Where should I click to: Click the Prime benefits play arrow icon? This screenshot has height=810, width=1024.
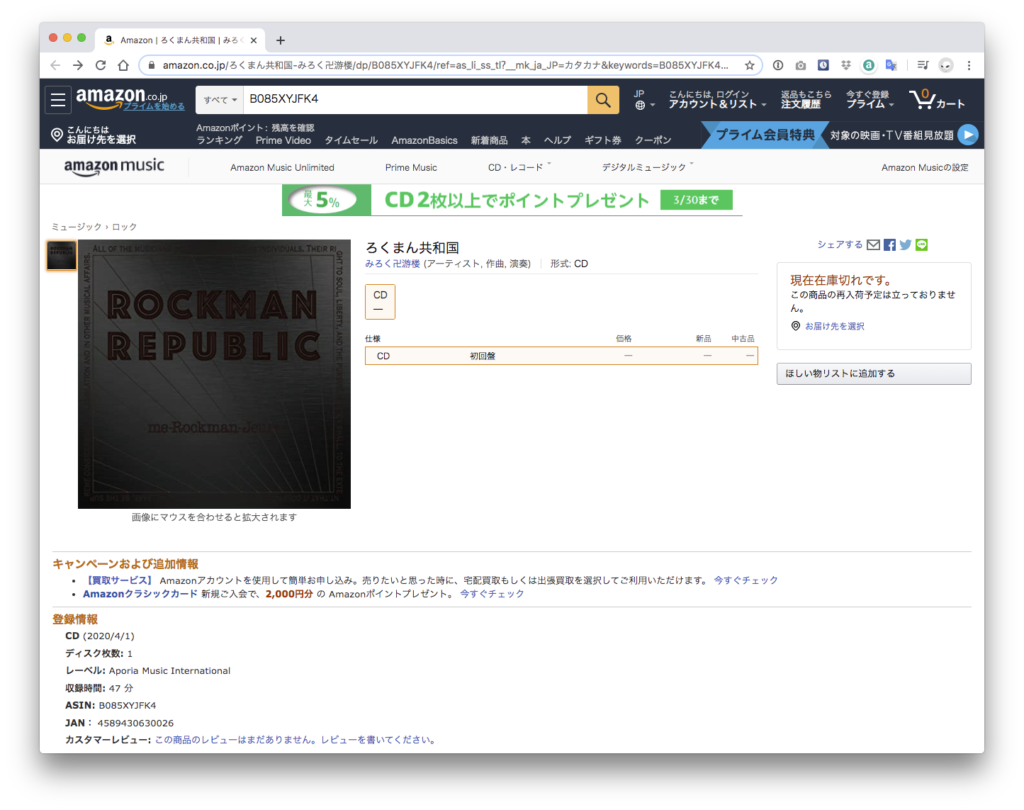pos(968,135)
